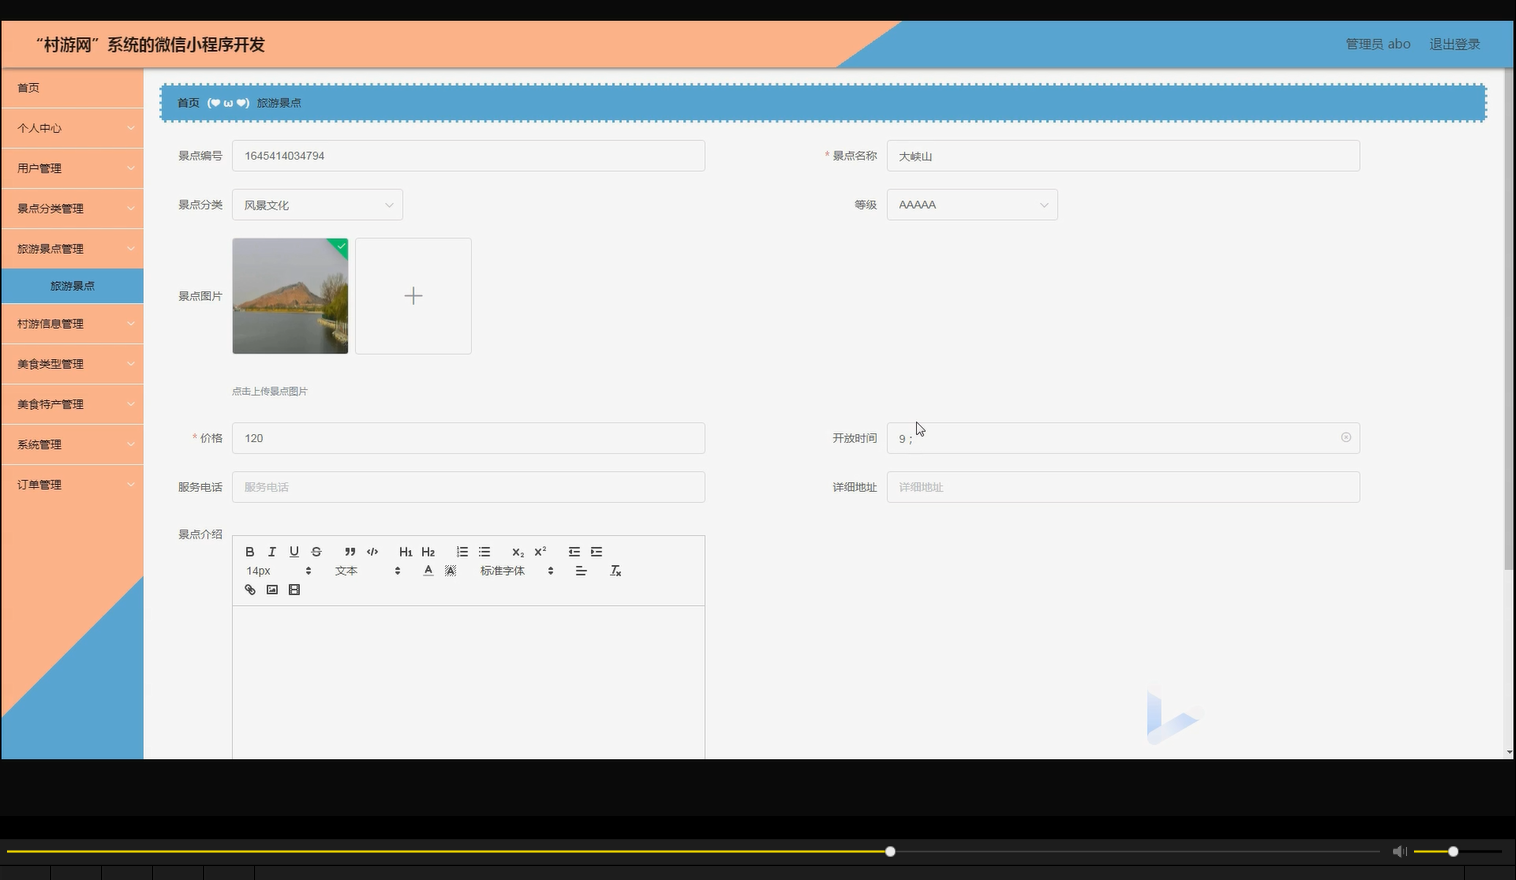This screenshot has height=880, width=1516.
Task: Open 用户管理 in the sidebar
Action: [72, 168]
